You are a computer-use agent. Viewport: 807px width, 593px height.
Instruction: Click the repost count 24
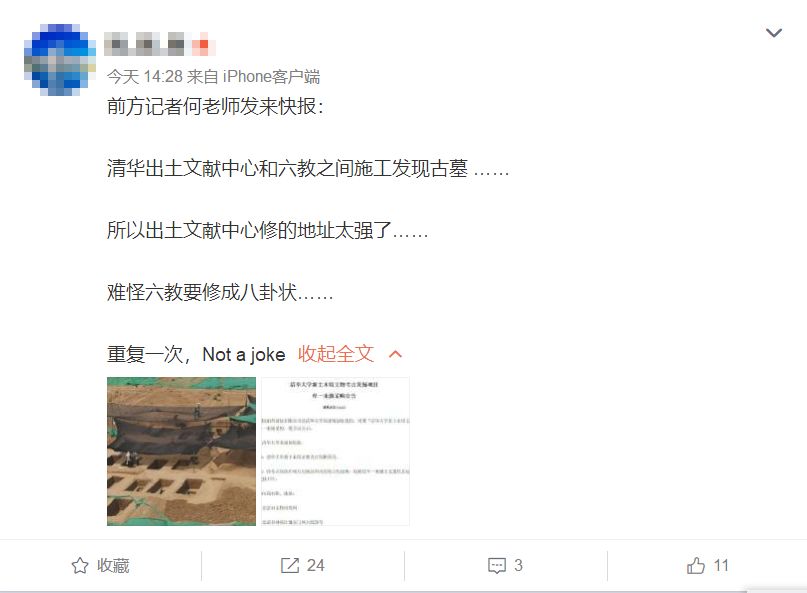coord(315,565)
